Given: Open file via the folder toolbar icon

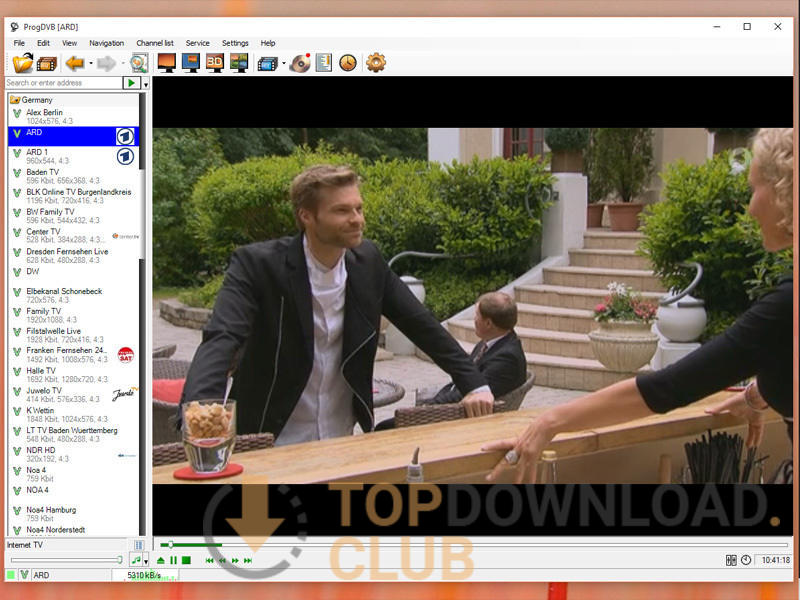Looking at the screenshot, I should (x=23, y=63).
